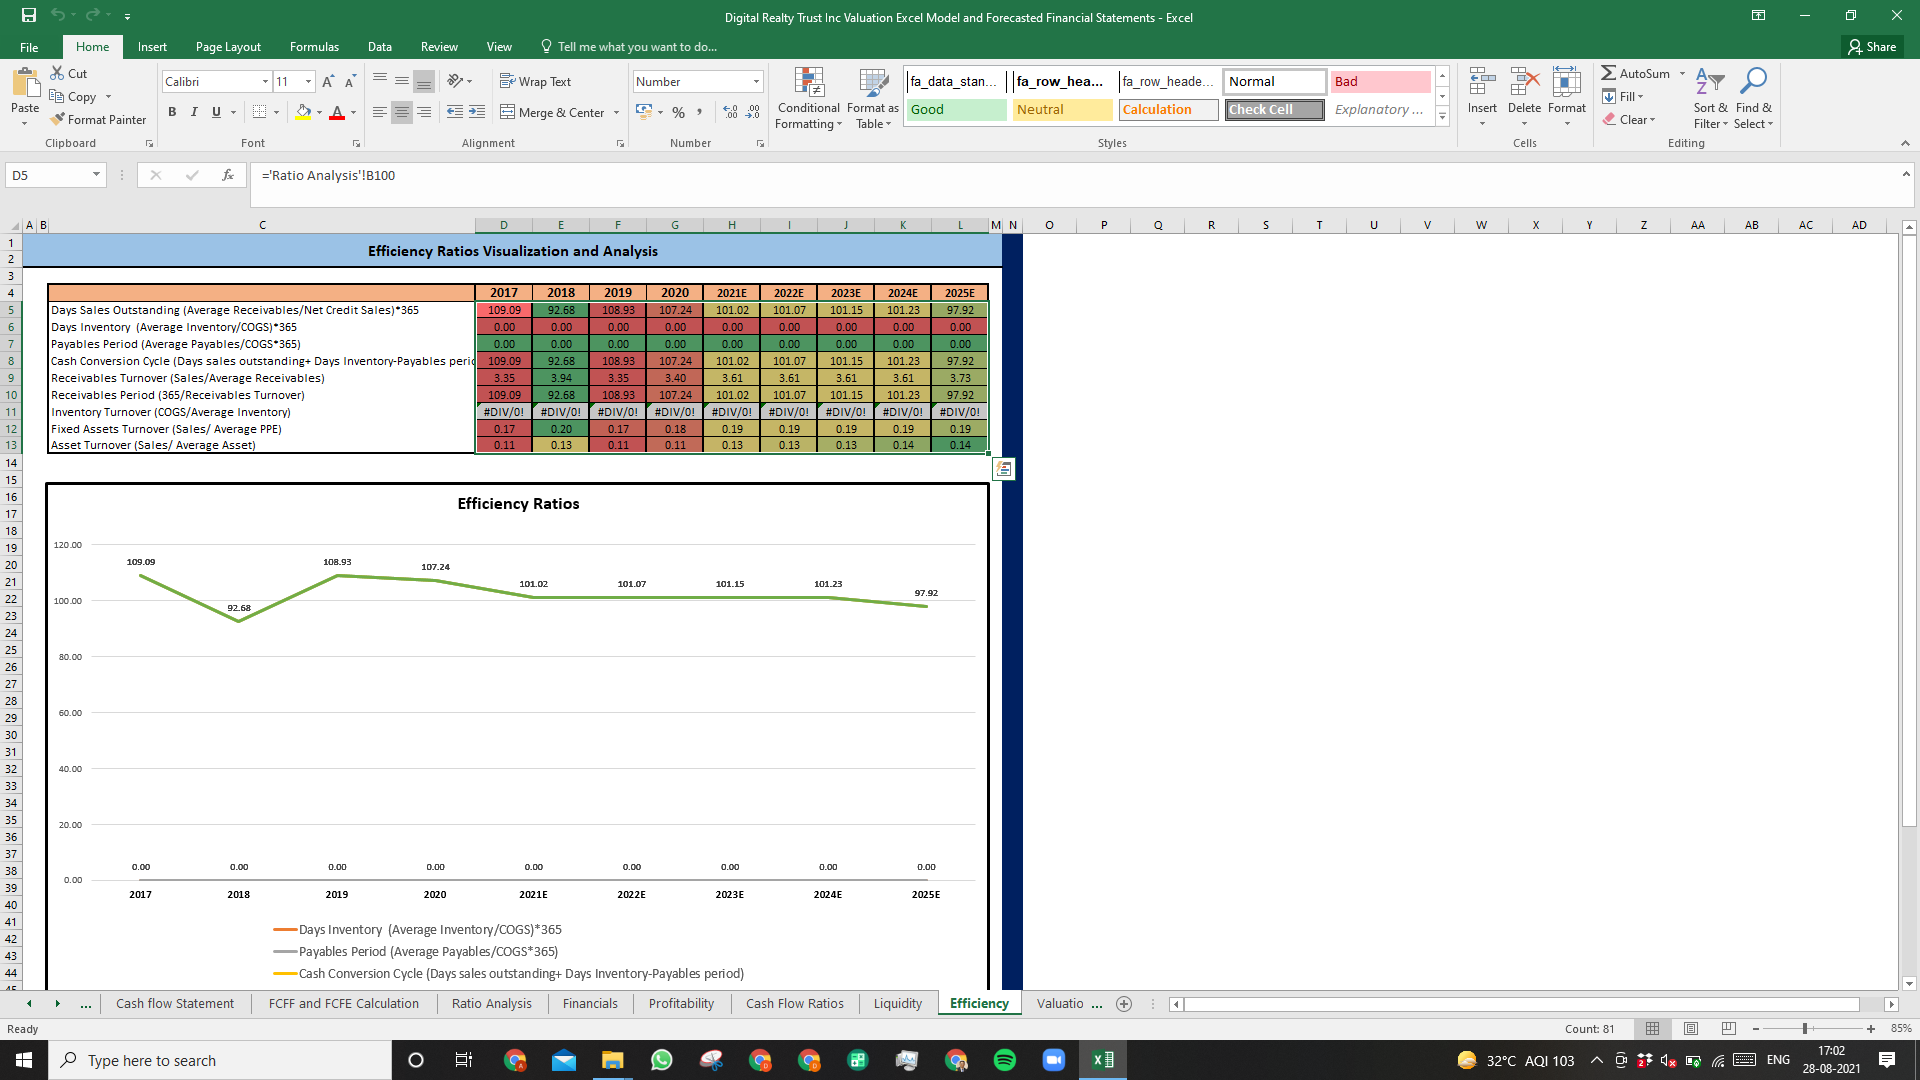Click the Copy button
1920x1080 pixels.
[73, 97]
